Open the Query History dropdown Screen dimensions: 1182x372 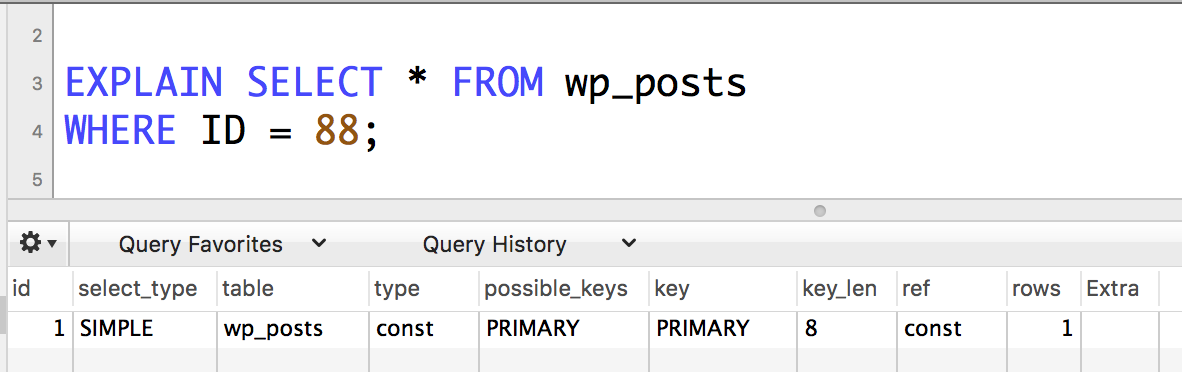coord(529,244)
